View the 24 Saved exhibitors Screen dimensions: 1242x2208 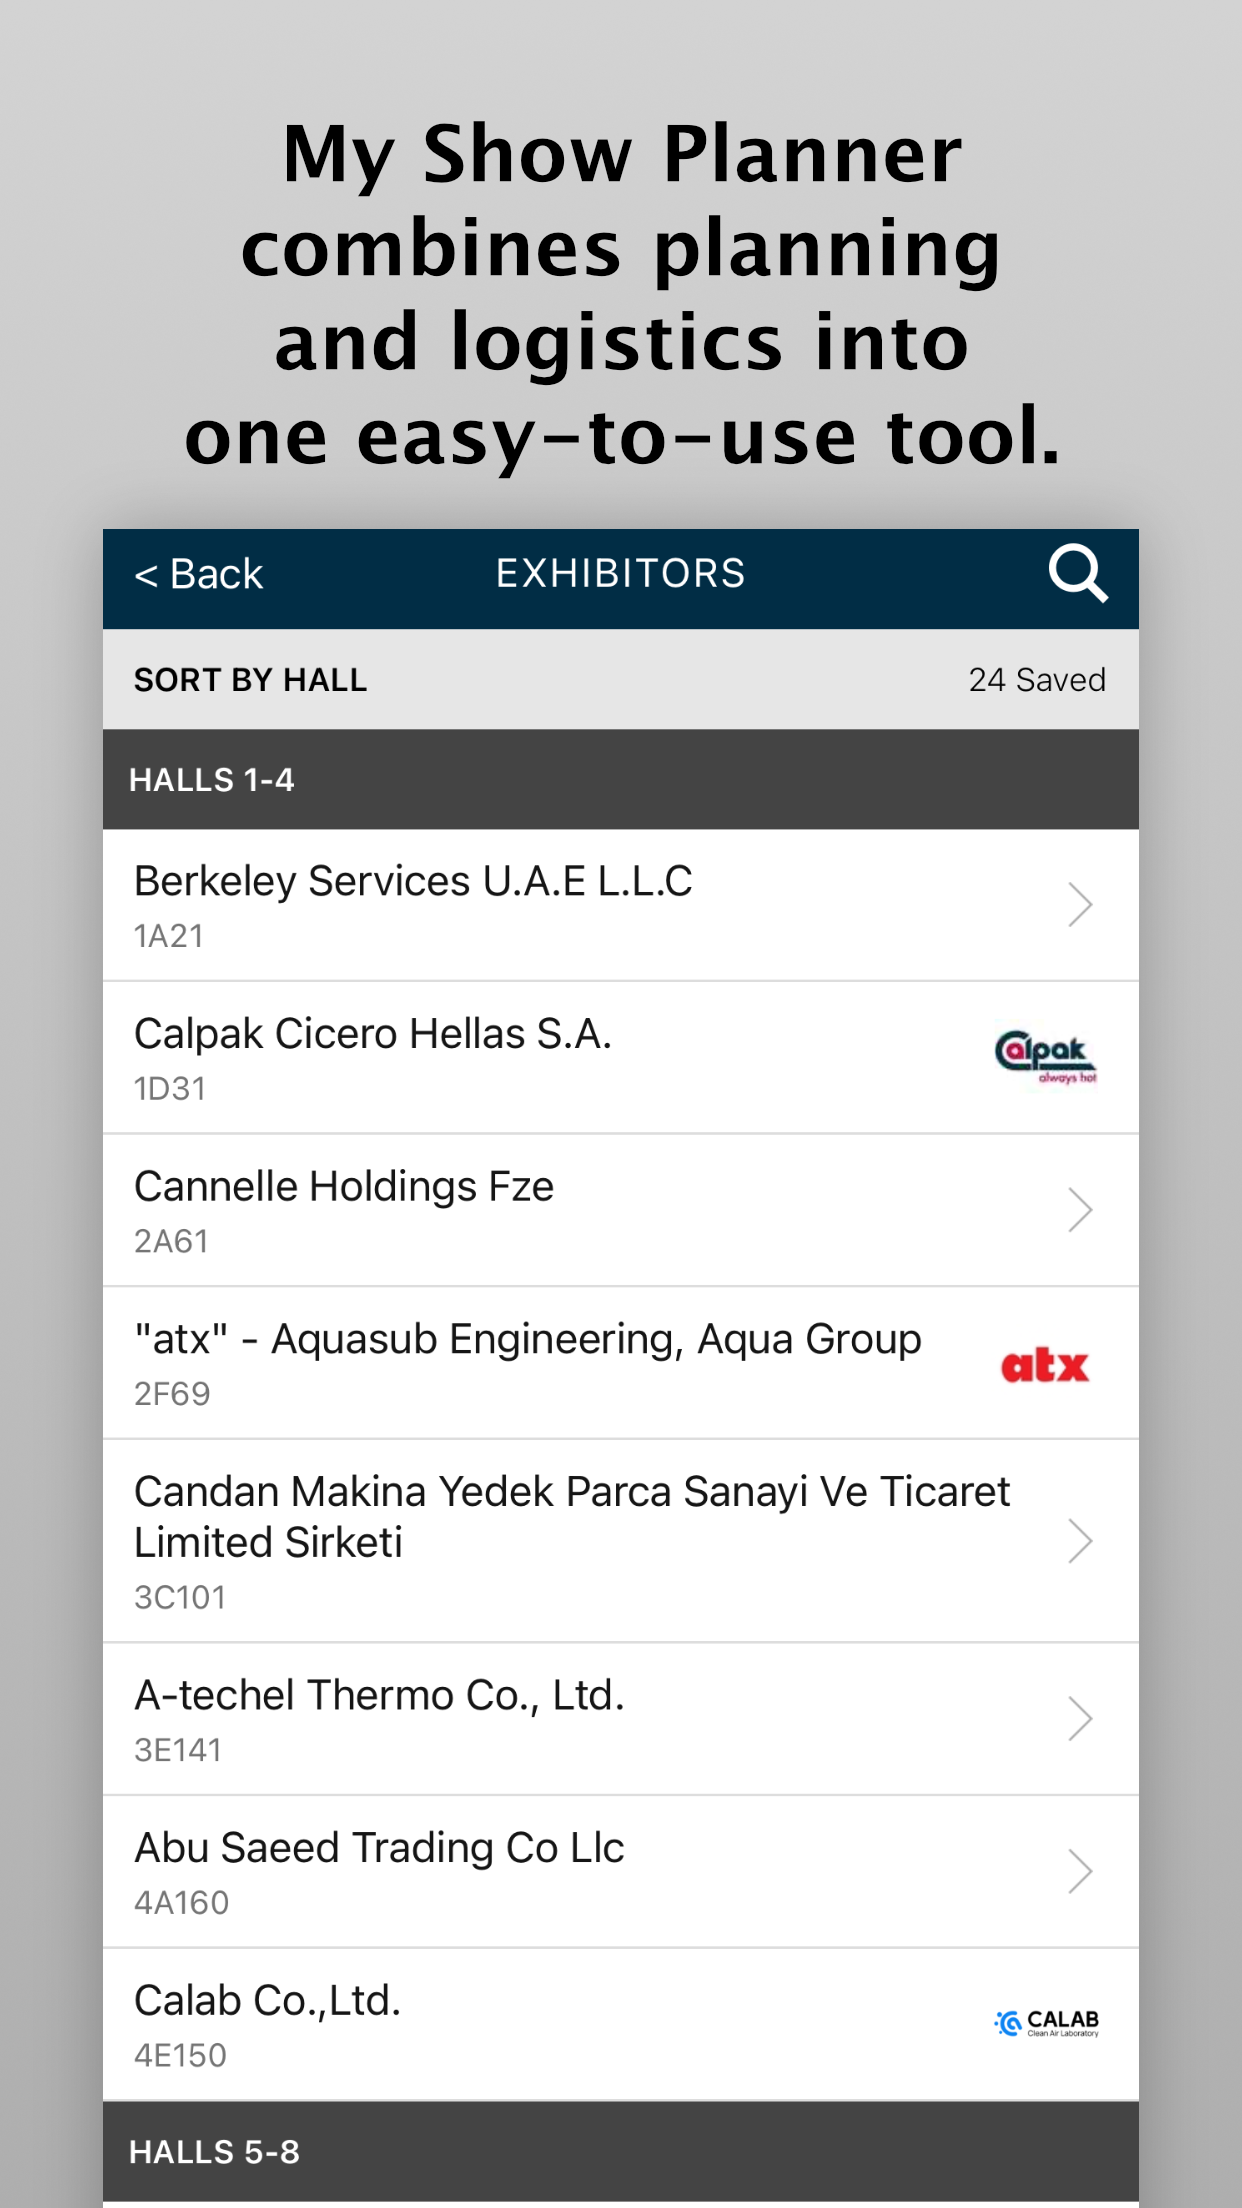pos(1036,680)
